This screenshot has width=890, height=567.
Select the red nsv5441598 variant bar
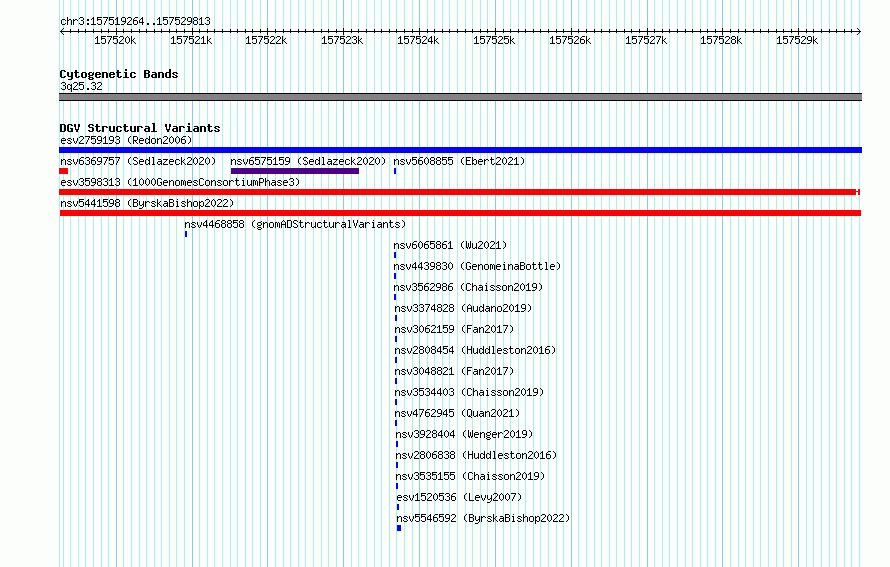(x=460, y=213)
